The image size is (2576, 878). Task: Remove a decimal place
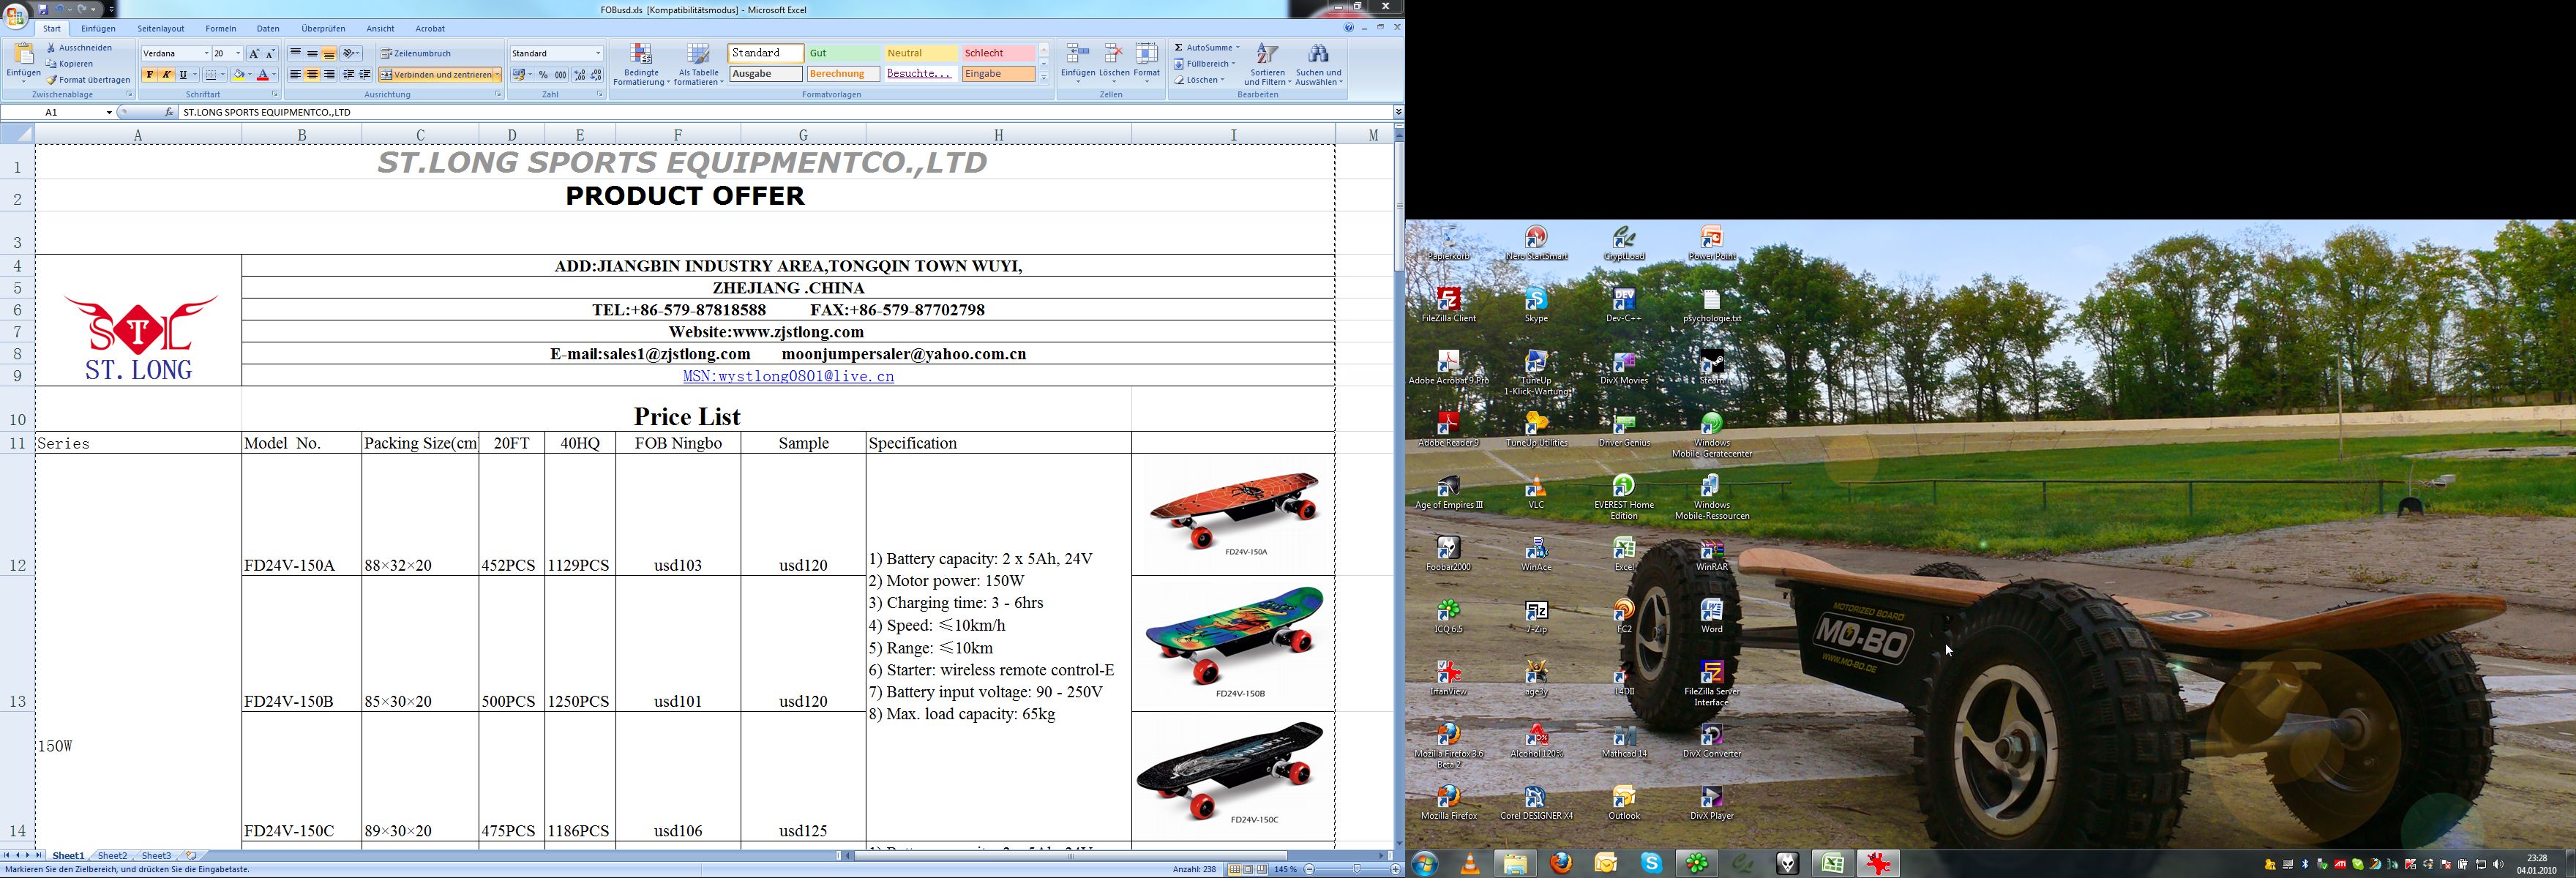(596, 75)
